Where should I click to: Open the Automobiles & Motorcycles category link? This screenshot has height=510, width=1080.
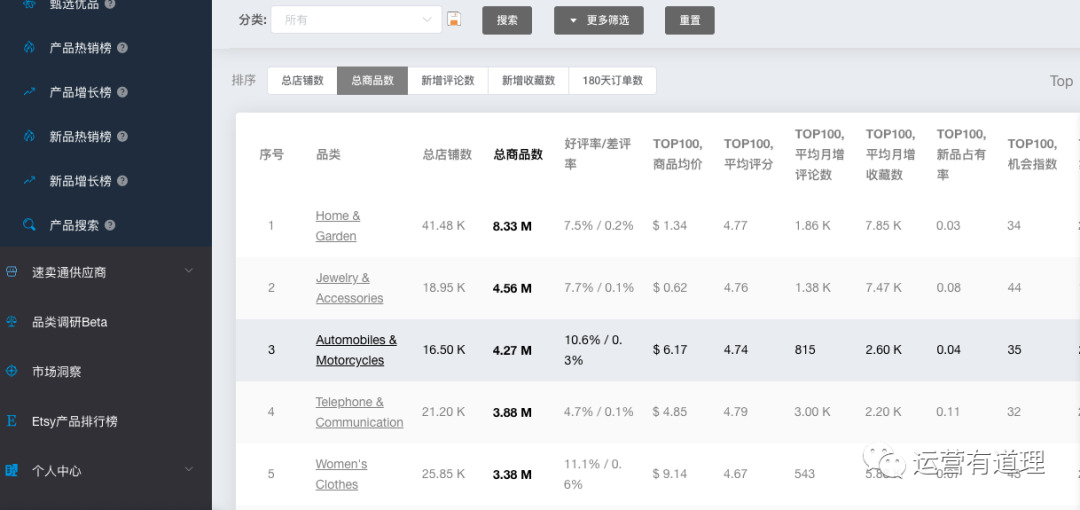click(356, 350)
